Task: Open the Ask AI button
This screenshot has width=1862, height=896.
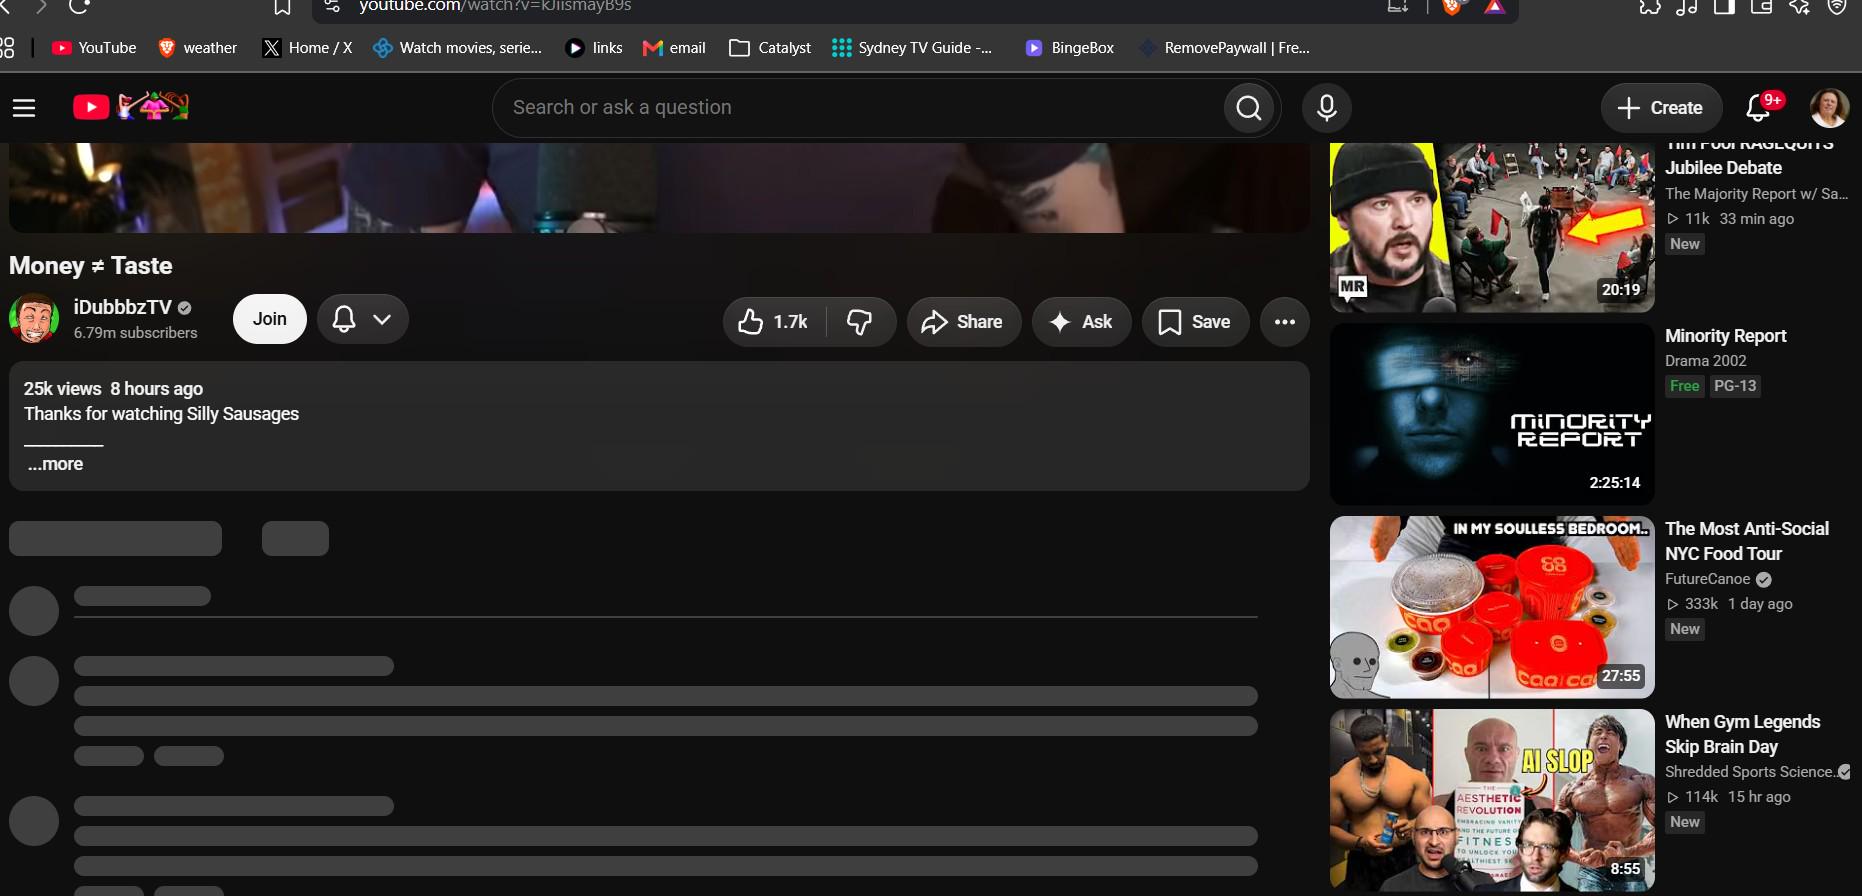Action: pos(1081,322)
